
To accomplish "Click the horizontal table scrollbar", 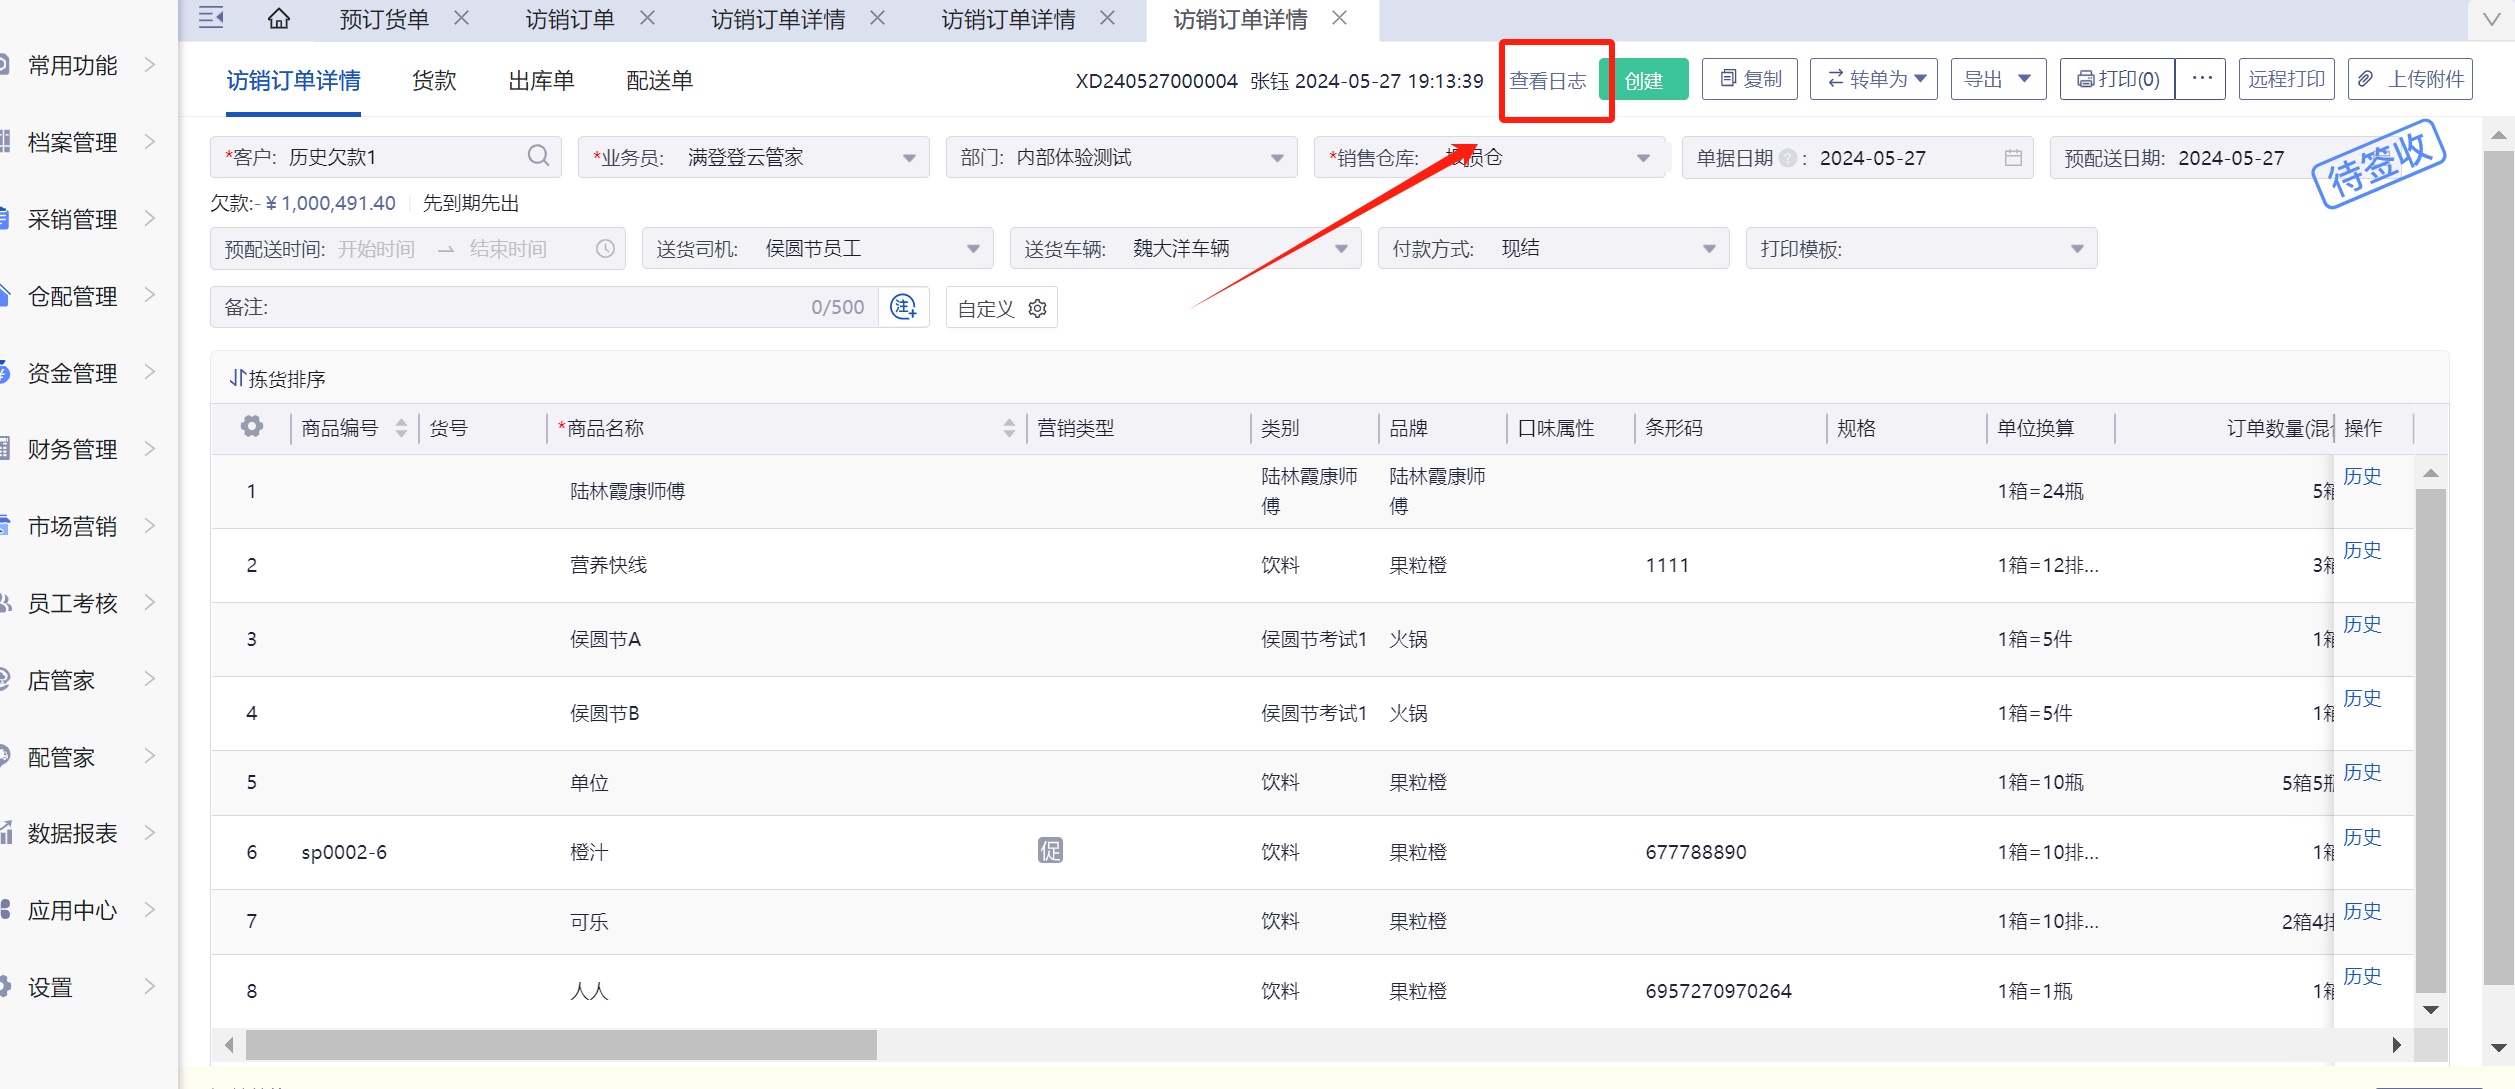I will point(561,1045).
